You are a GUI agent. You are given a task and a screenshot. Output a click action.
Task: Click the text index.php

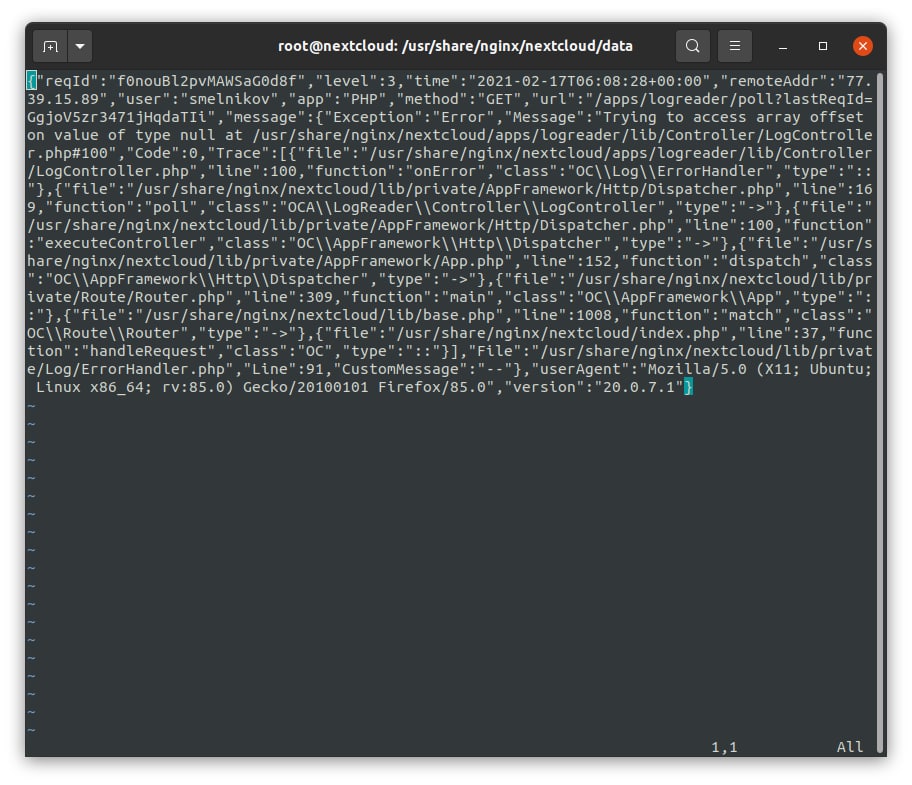[x=679, y=333]
